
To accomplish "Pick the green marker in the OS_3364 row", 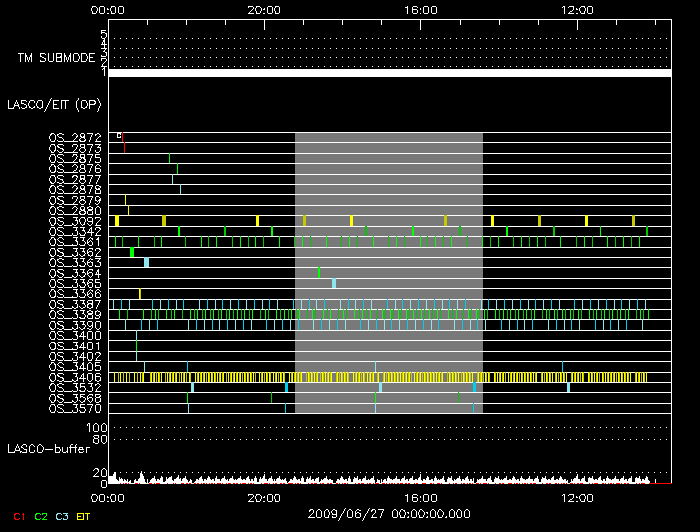I will coord(319,273).
